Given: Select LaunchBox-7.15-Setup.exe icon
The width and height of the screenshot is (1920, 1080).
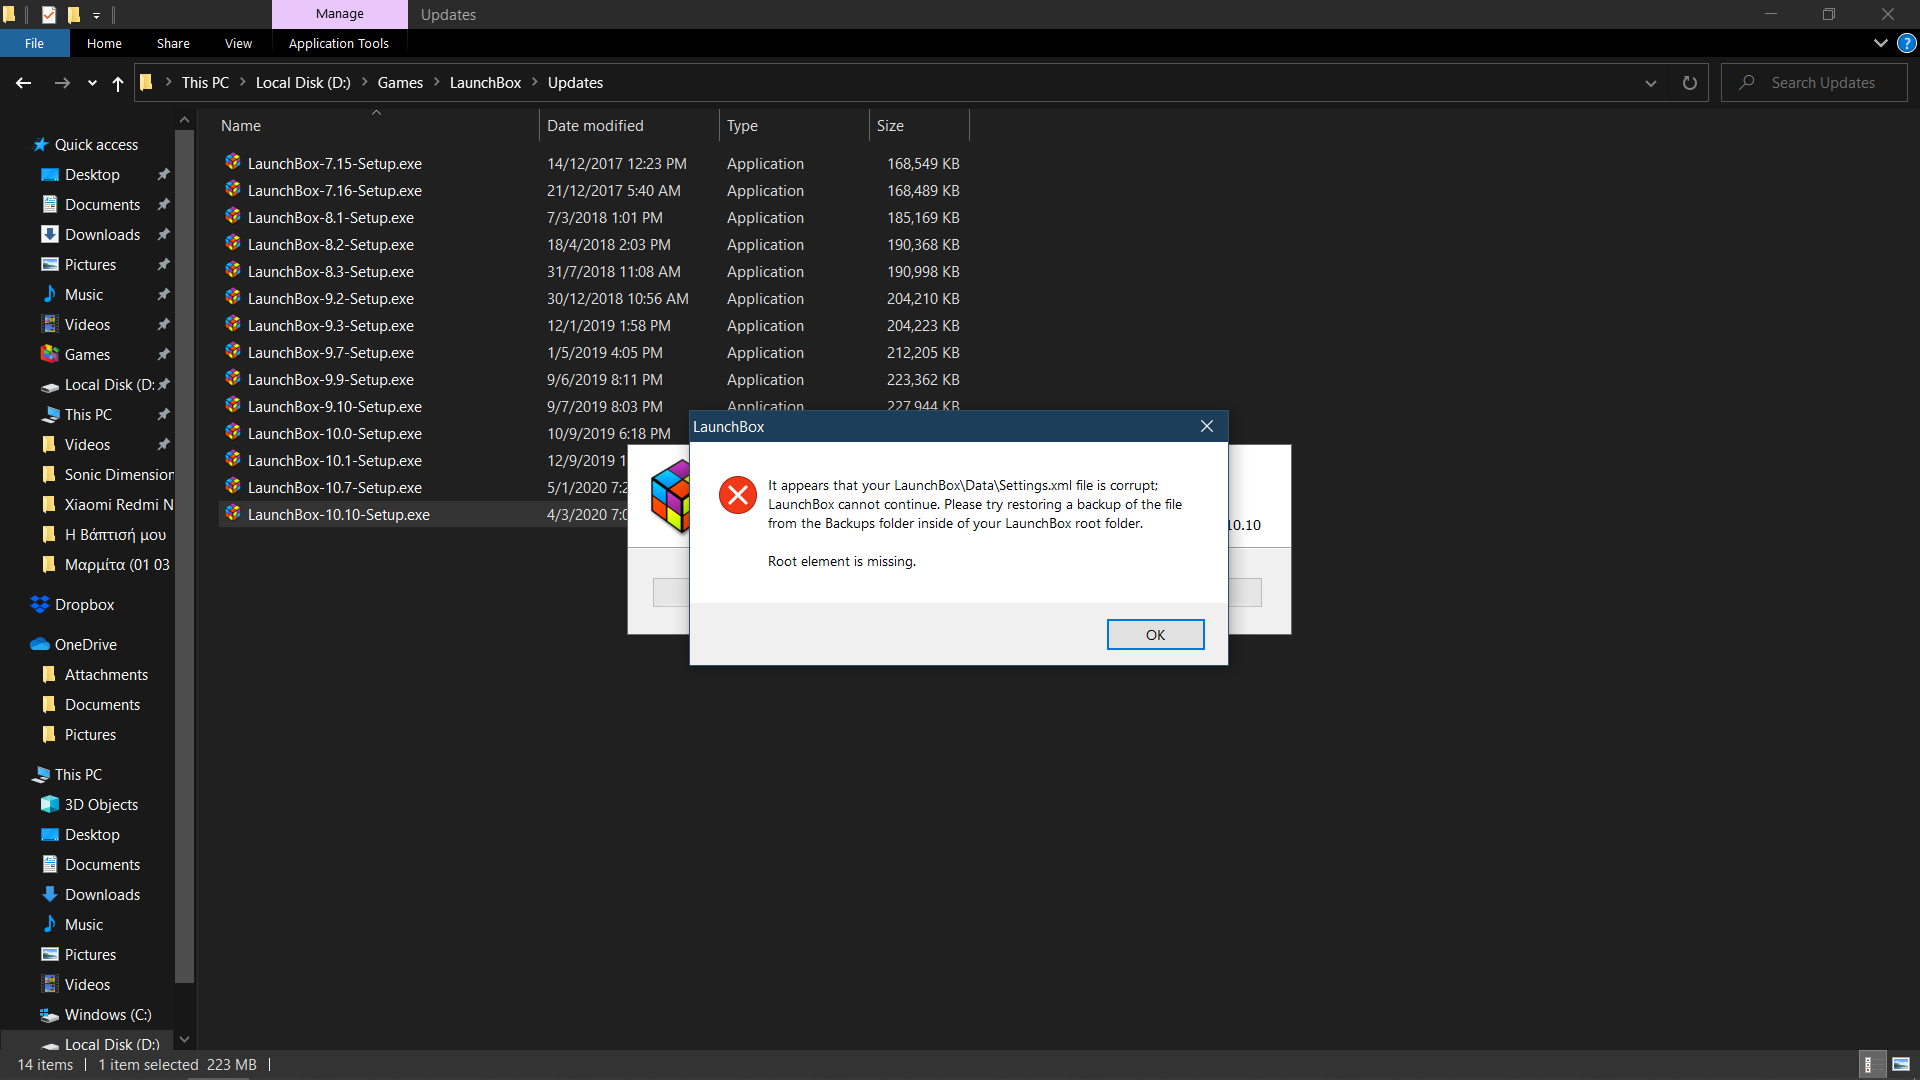Looking at the screenshot, I should click(x=233, y=162).
